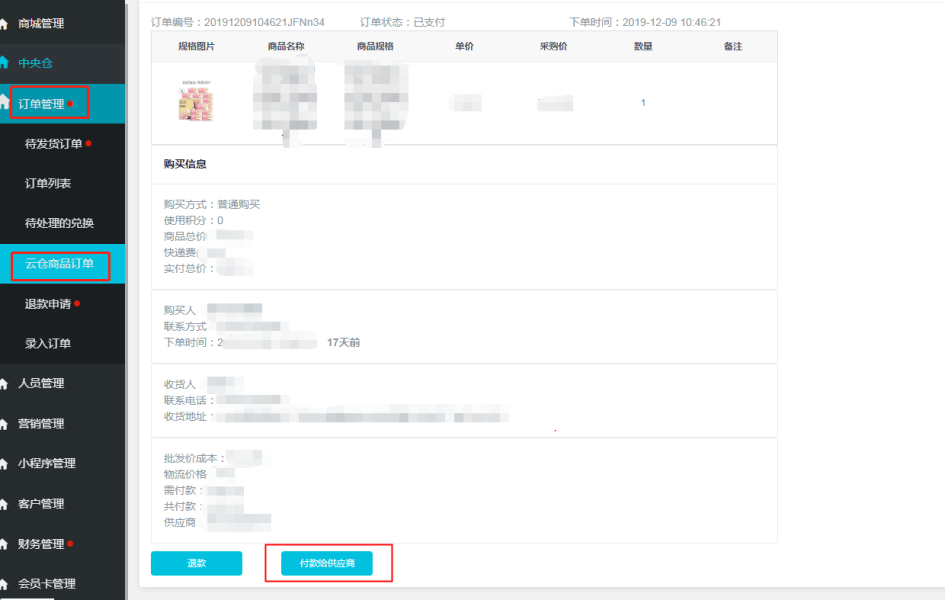Click home icon beside 财务管理
This screenshot has width=945, height=600.
click(x=5, y=545)
